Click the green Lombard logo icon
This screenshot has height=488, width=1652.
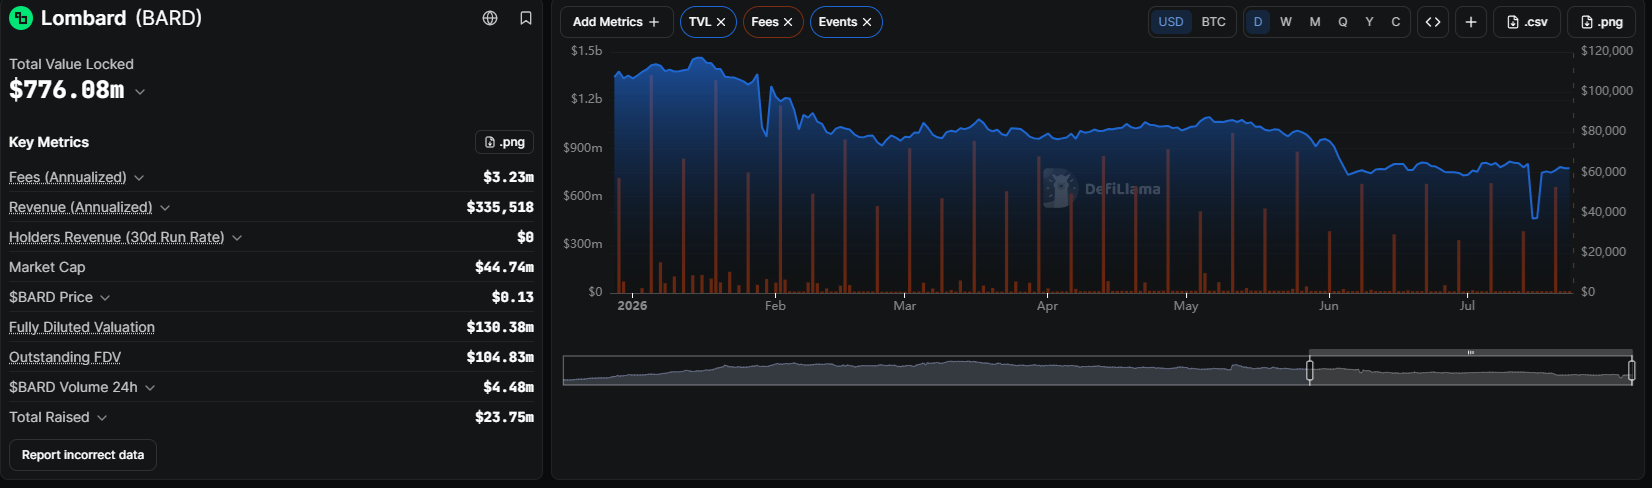[x=21, y=18]
